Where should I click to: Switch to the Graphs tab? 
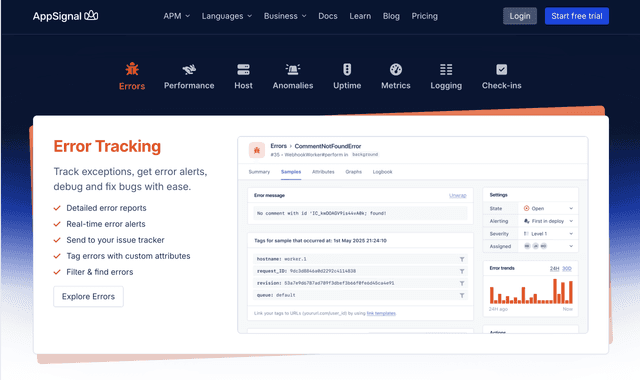point(353,172)
